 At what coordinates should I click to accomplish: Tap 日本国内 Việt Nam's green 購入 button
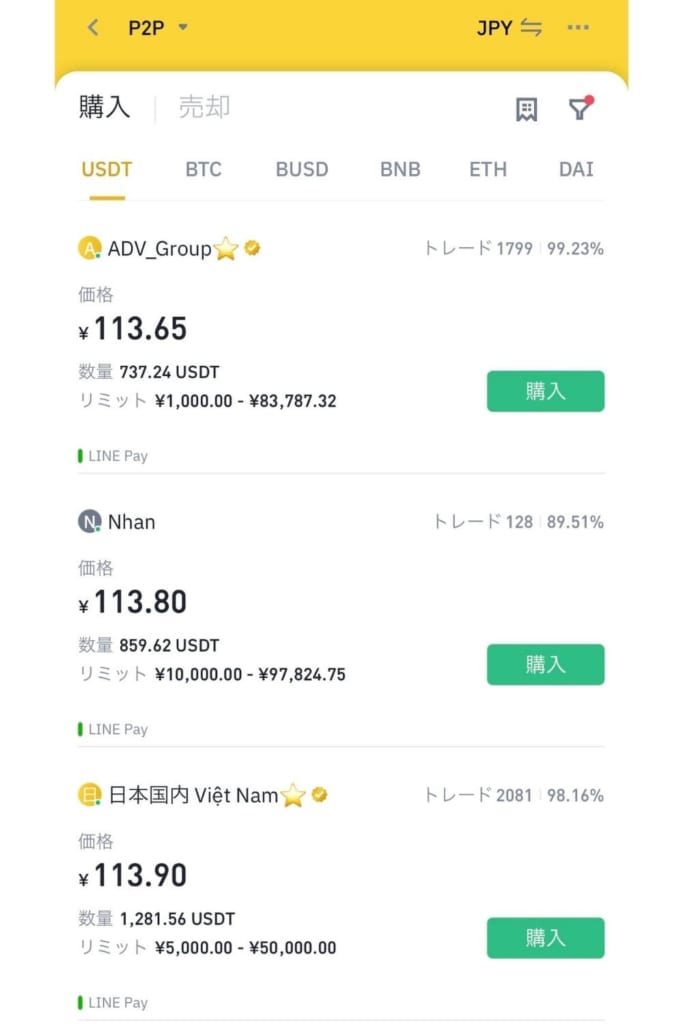click(x=545, y=938)
